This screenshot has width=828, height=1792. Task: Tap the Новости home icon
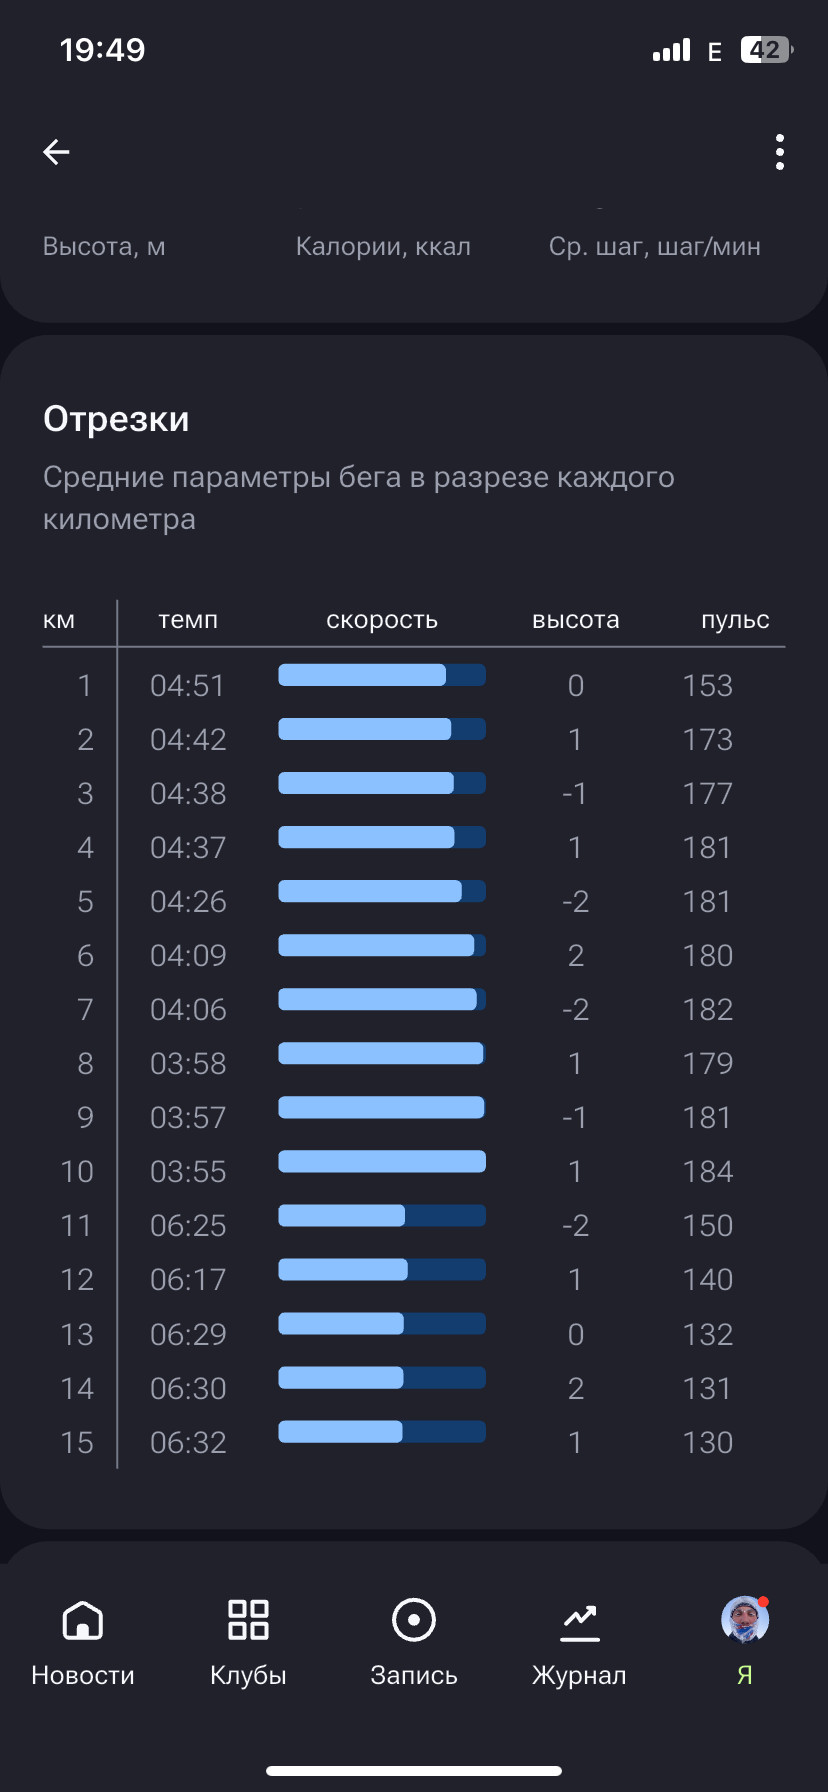click(83, 1620)
